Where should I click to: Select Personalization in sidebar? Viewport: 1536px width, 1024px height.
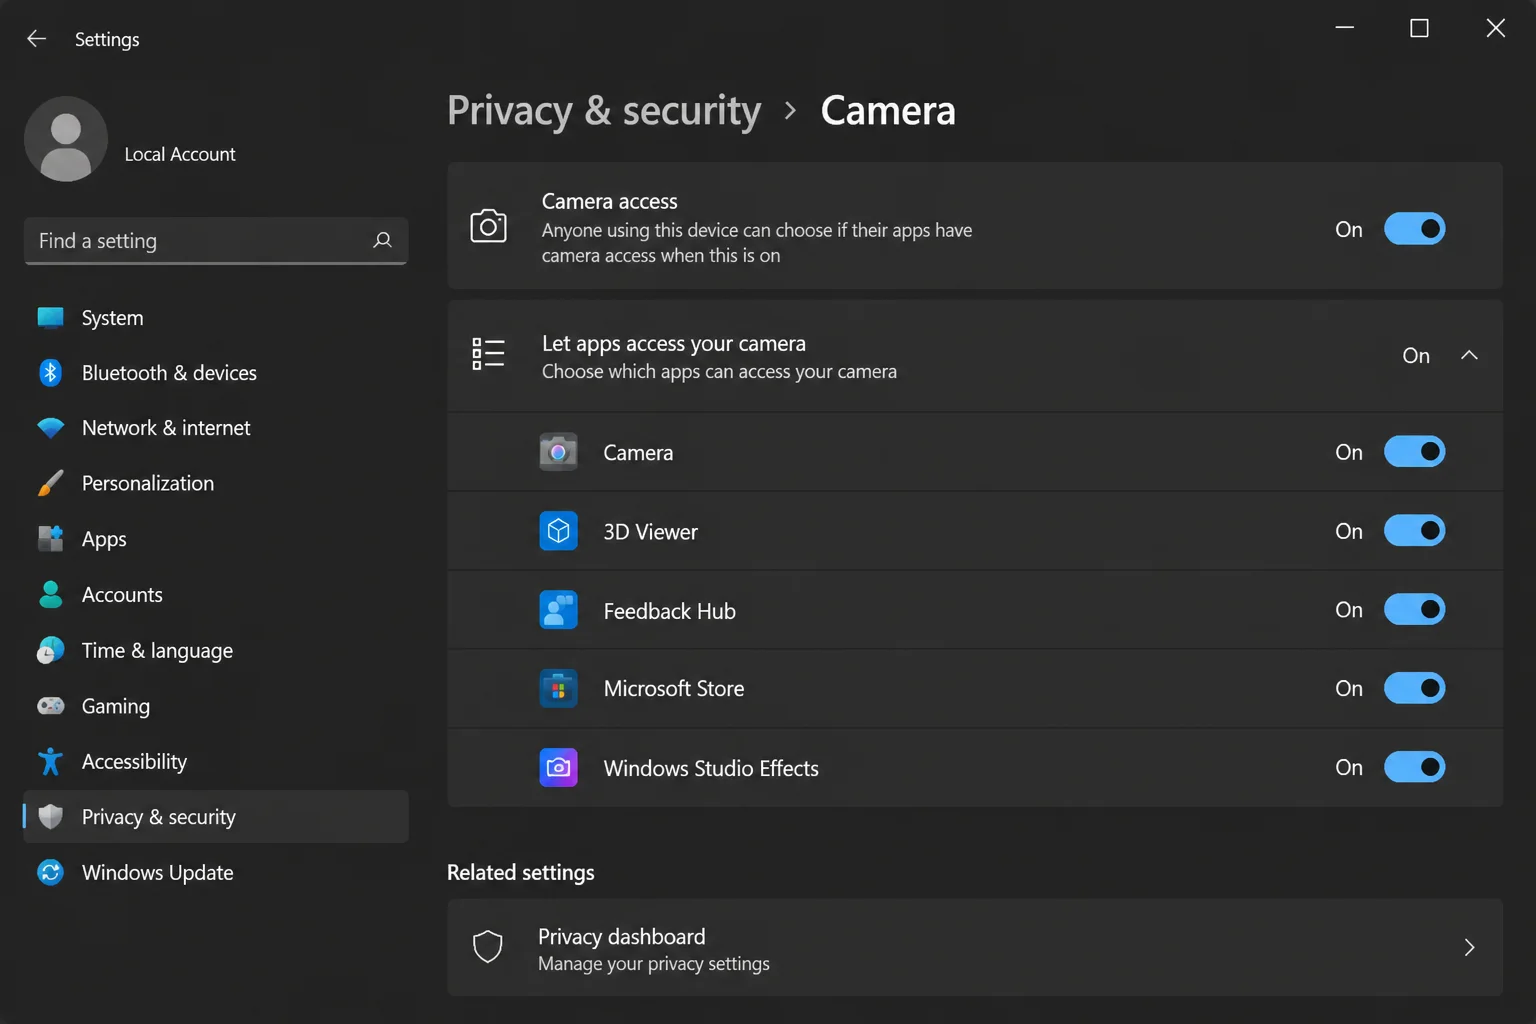pyautogui.click(x=216, y=483)
